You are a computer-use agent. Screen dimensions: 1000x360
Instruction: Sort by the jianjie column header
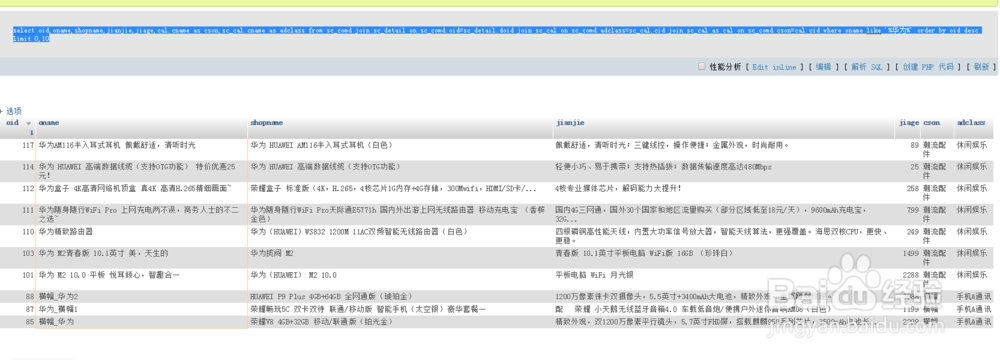[570, 123]
